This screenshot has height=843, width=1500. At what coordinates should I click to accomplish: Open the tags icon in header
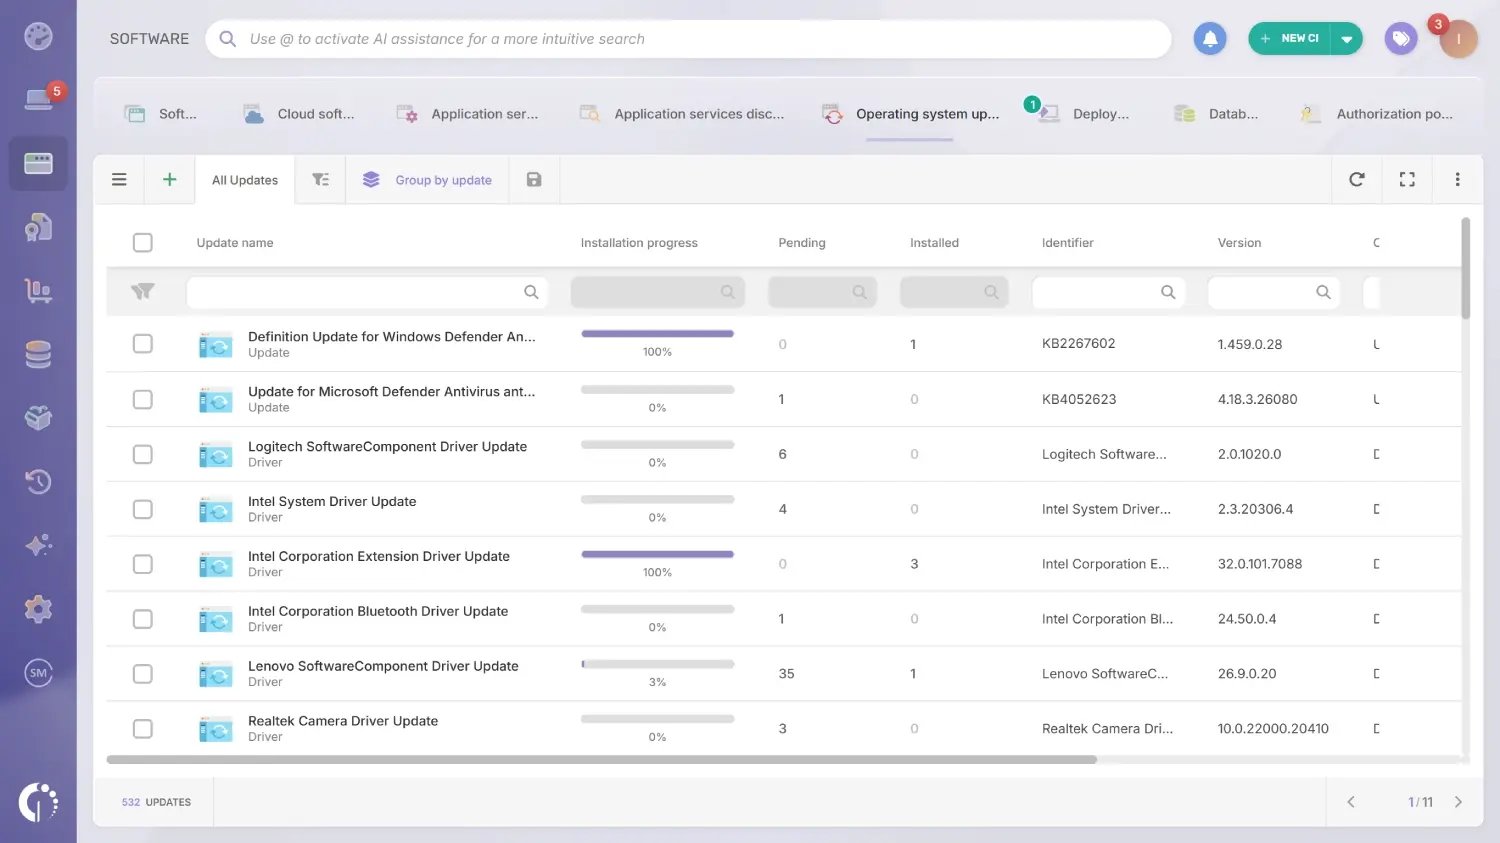click(x=1401, y=39)
